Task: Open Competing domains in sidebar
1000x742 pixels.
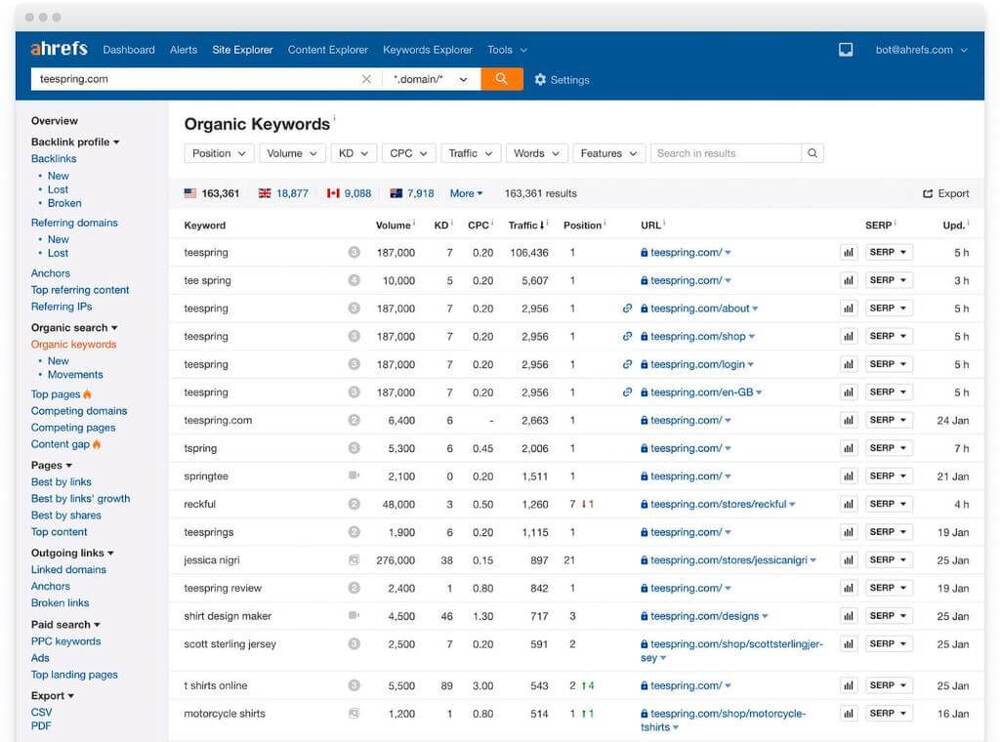Action: [x=79, y=411]
